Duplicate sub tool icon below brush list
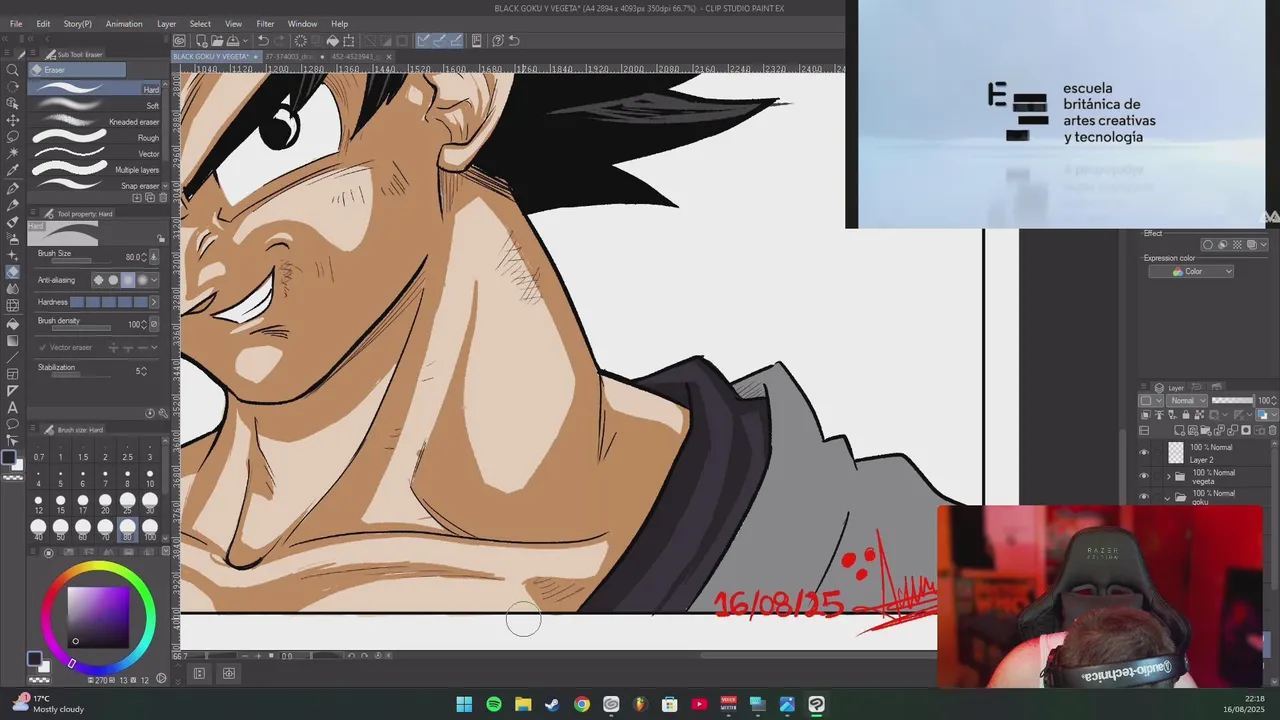The image size is (1280, 720). point(150,198)
